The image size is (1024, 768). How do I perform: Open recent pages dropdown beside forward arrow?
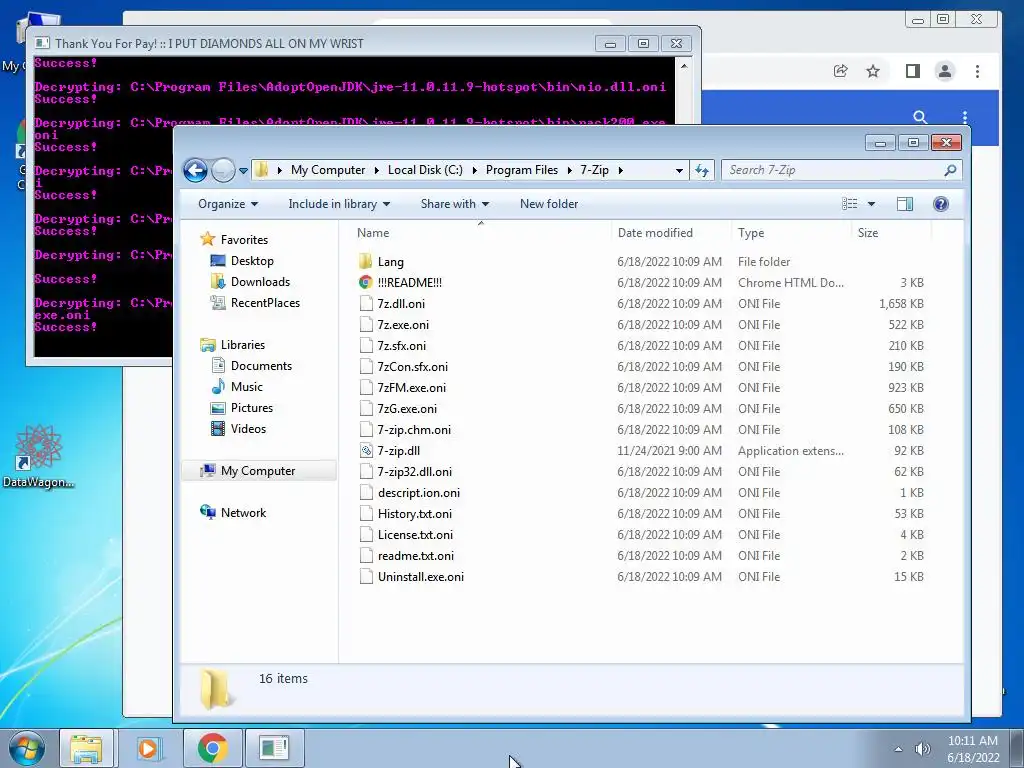coord(244,170)
